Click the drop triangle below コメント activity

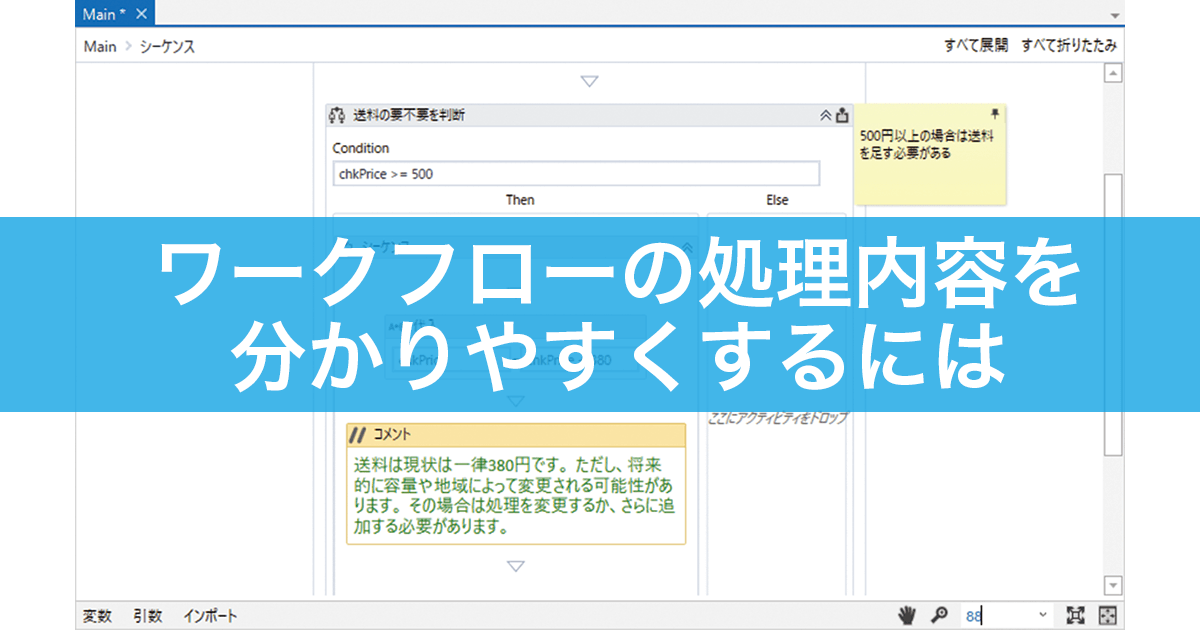click(516, 566)
